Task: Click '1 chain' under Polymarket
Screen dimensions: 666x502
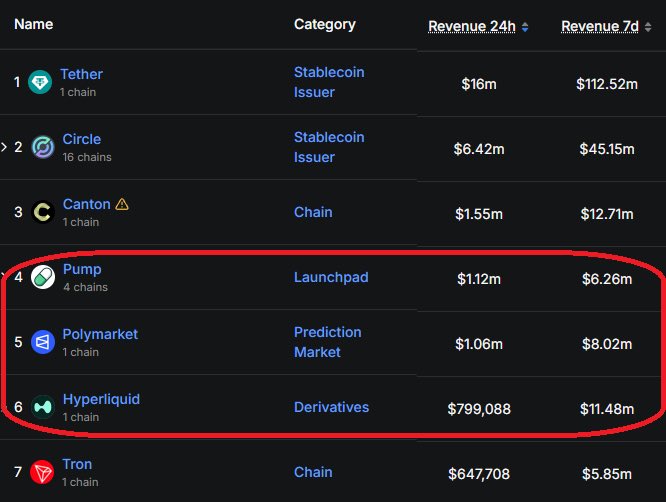Action: 80,352
